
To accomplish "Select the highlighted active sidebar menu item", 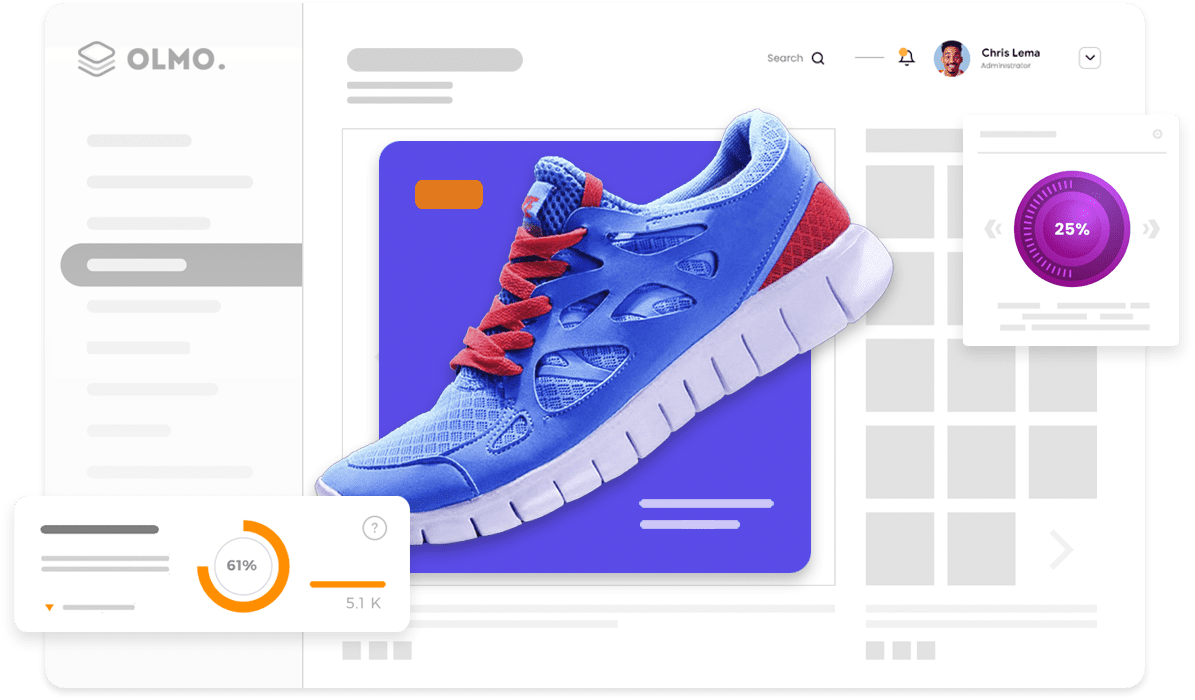I will tap(181, 265).
